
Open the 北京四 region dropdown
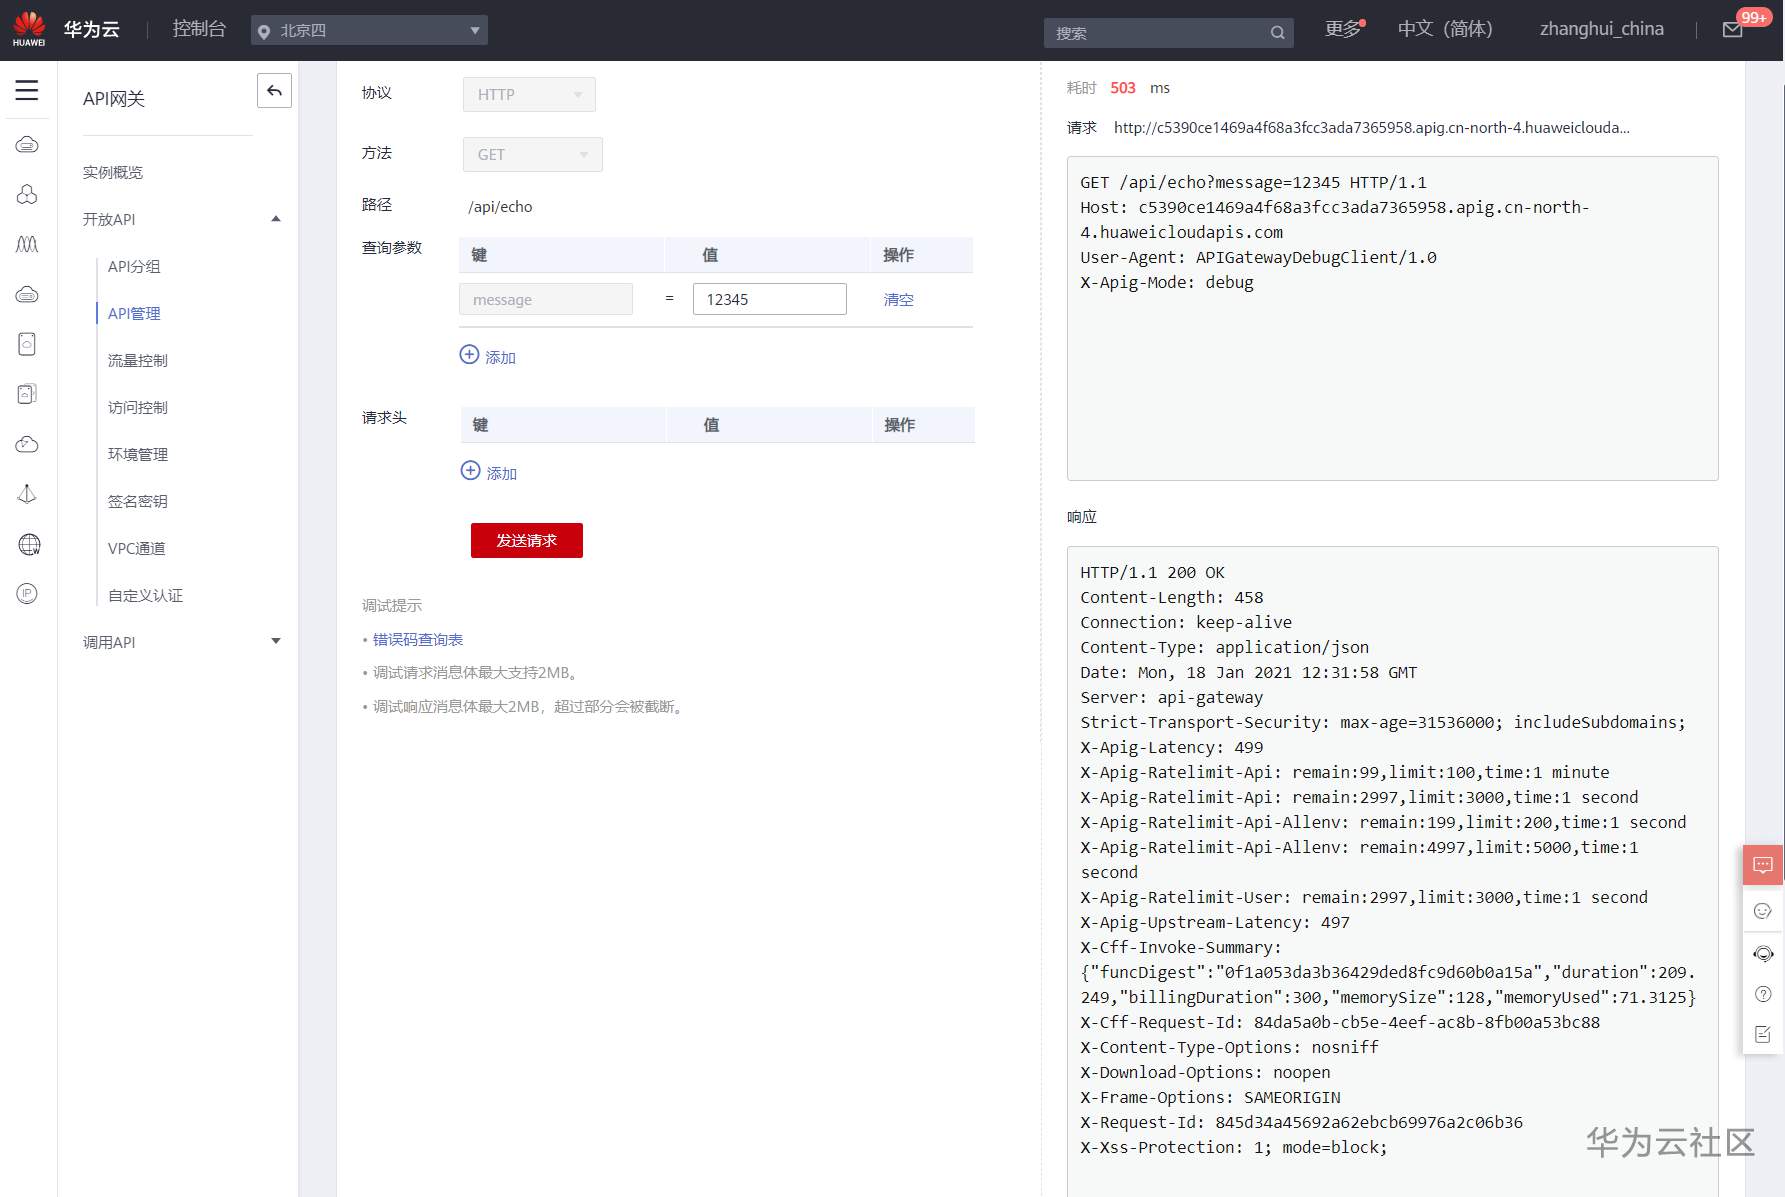369,30
